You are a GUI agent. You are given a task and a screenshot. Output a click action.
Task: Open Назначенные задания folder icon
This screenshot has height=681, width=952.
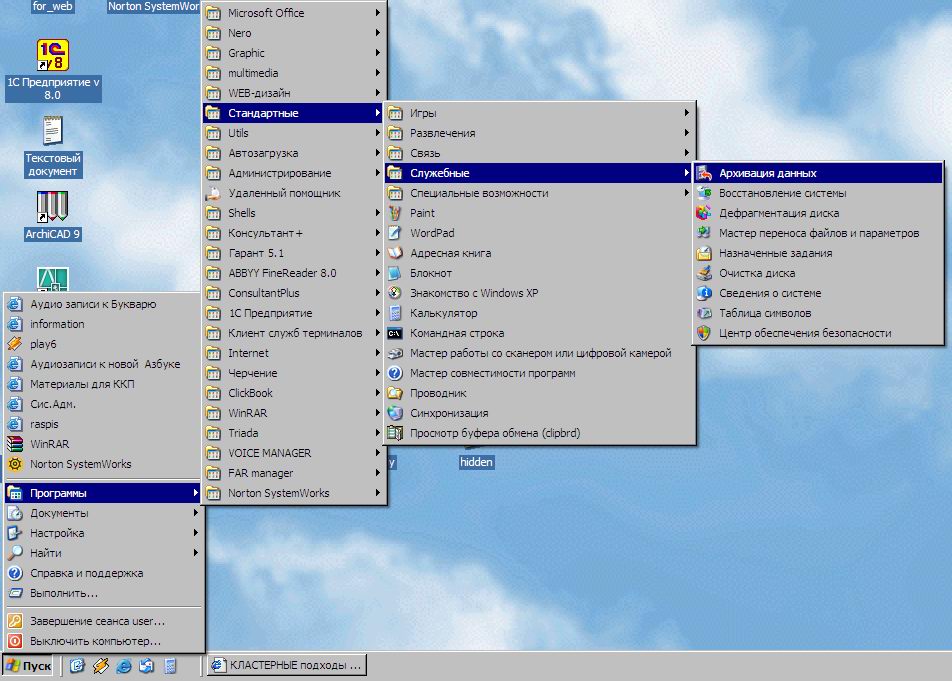click(x=704, y=253)
